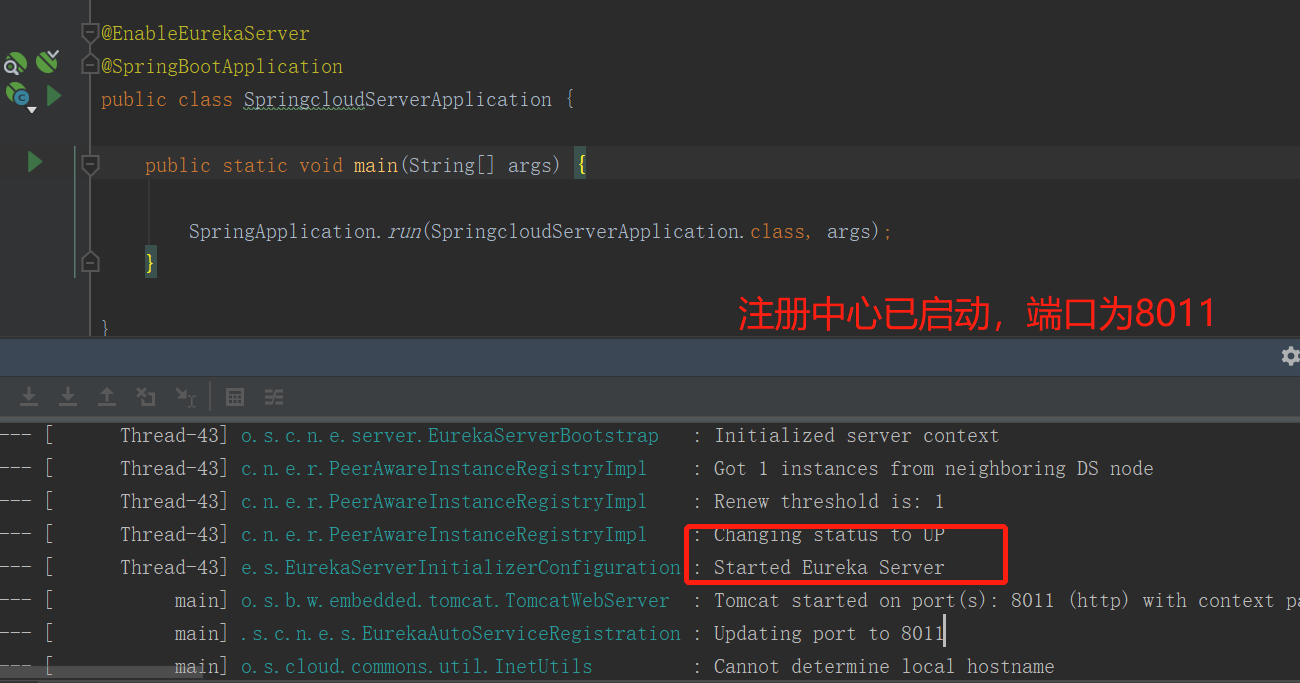The width and height of the screenshot is (1300, 683).
Task: Open the Evaluate Expression calculator icon
Action: [235, 397]
